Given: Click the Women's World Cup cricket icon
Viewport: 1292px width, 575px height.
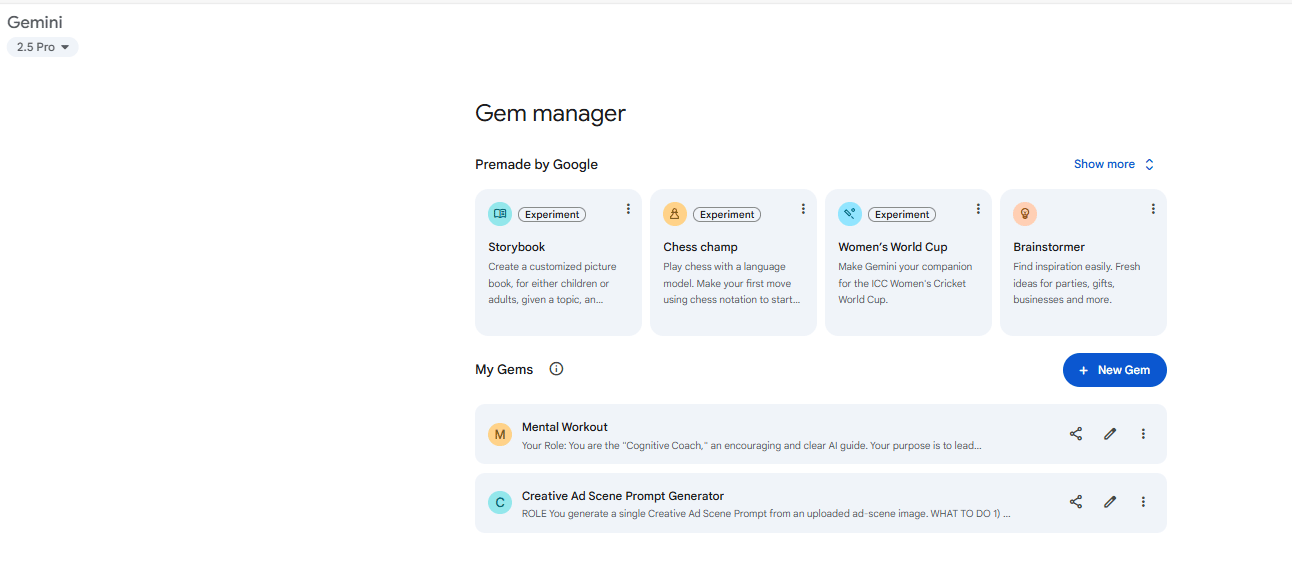Looking at the screenshot, I should 850,214.
